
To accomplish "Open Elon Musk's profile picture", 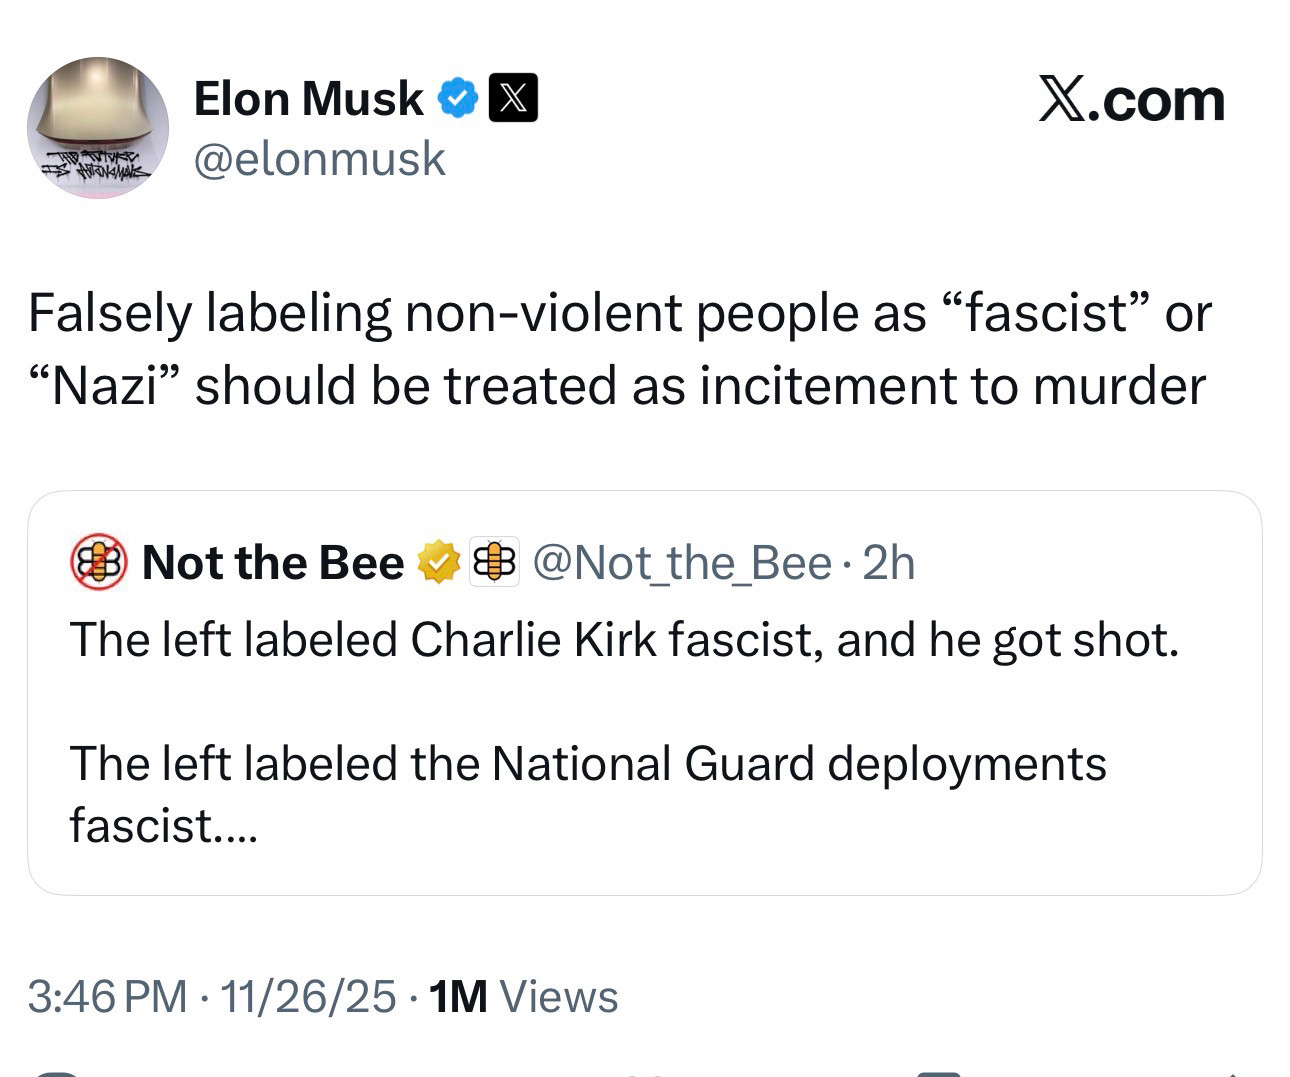I will coord(97,127).
